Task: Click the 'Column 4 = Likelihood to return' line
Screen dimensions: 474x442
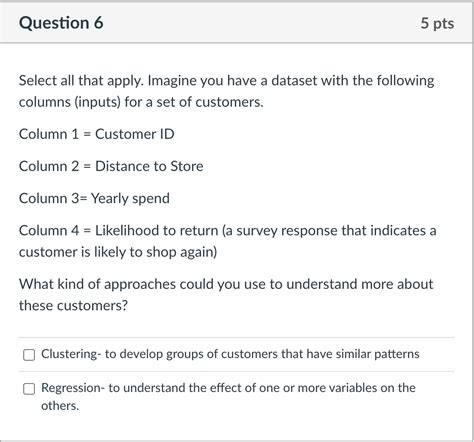Action: (118, 231)
